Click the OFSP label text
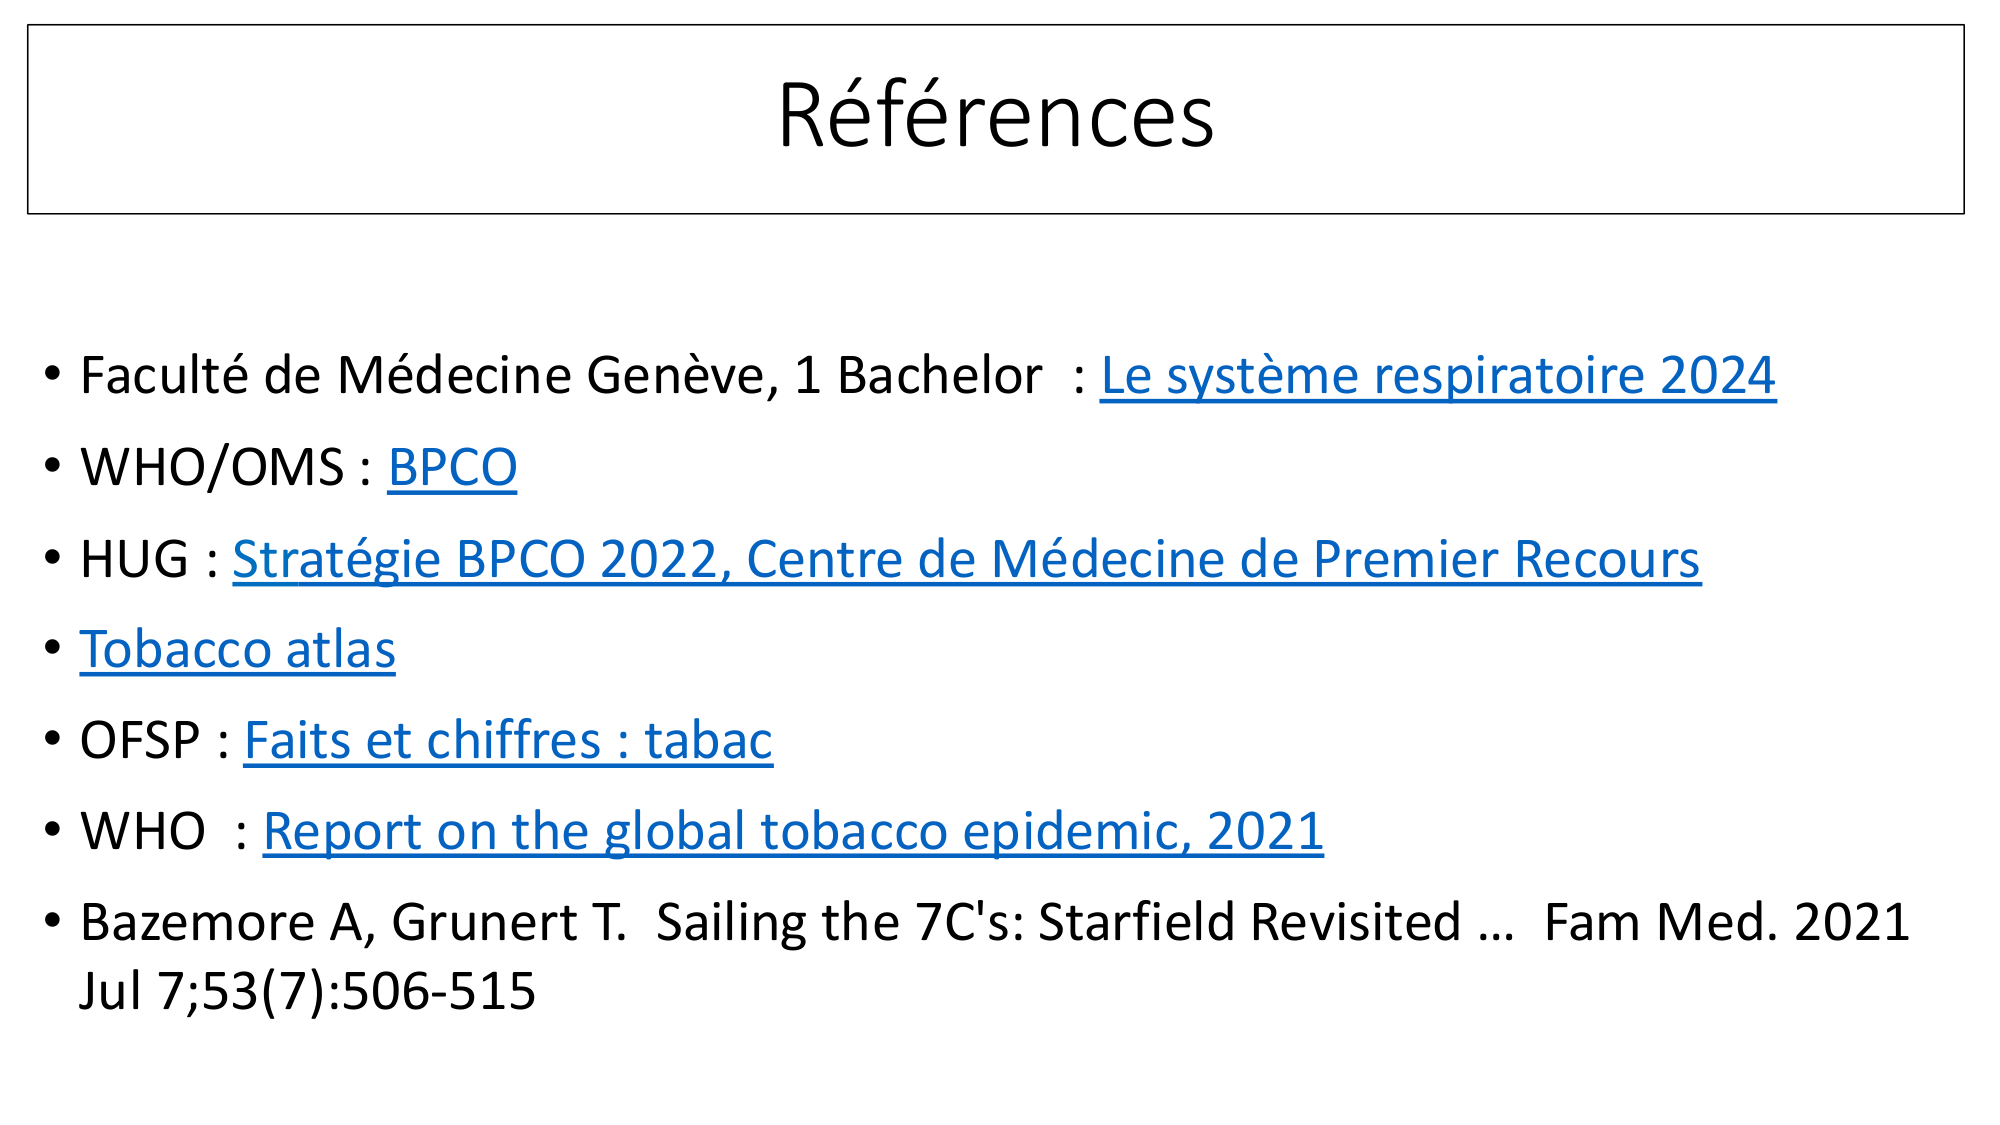The height and width of the screenshot is (1125, 2000). coord(140,742)
